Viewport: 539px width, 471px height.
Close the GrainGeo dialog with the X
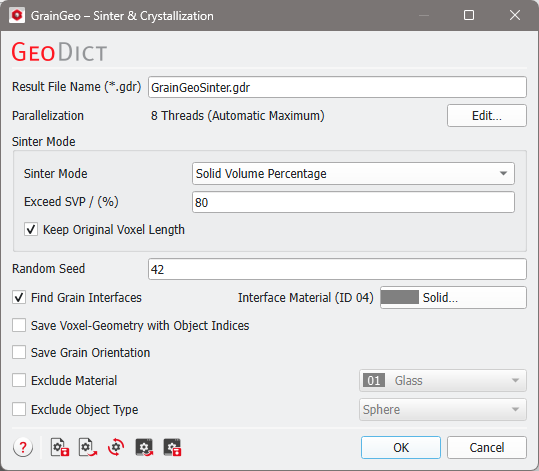tap(515, 15)
